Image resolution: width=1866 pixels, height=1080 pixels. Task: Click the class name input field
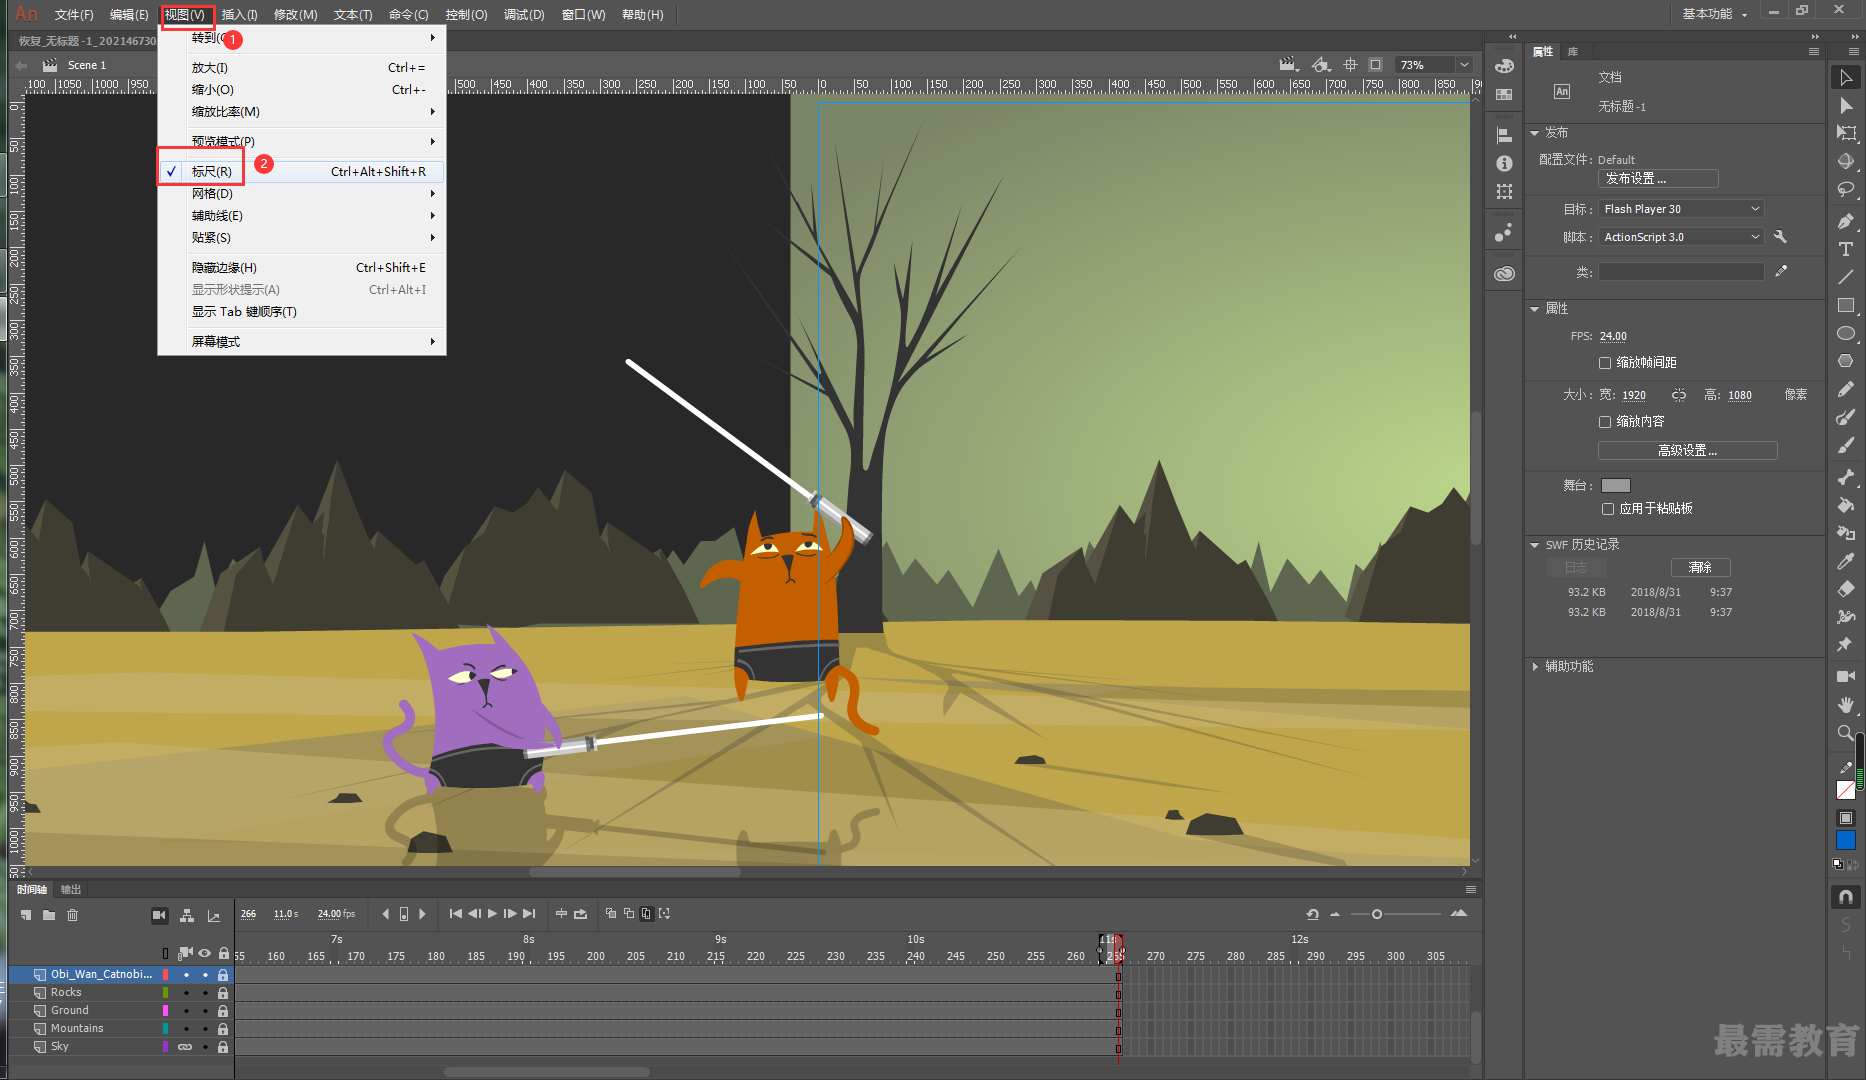coord(1681,271)
